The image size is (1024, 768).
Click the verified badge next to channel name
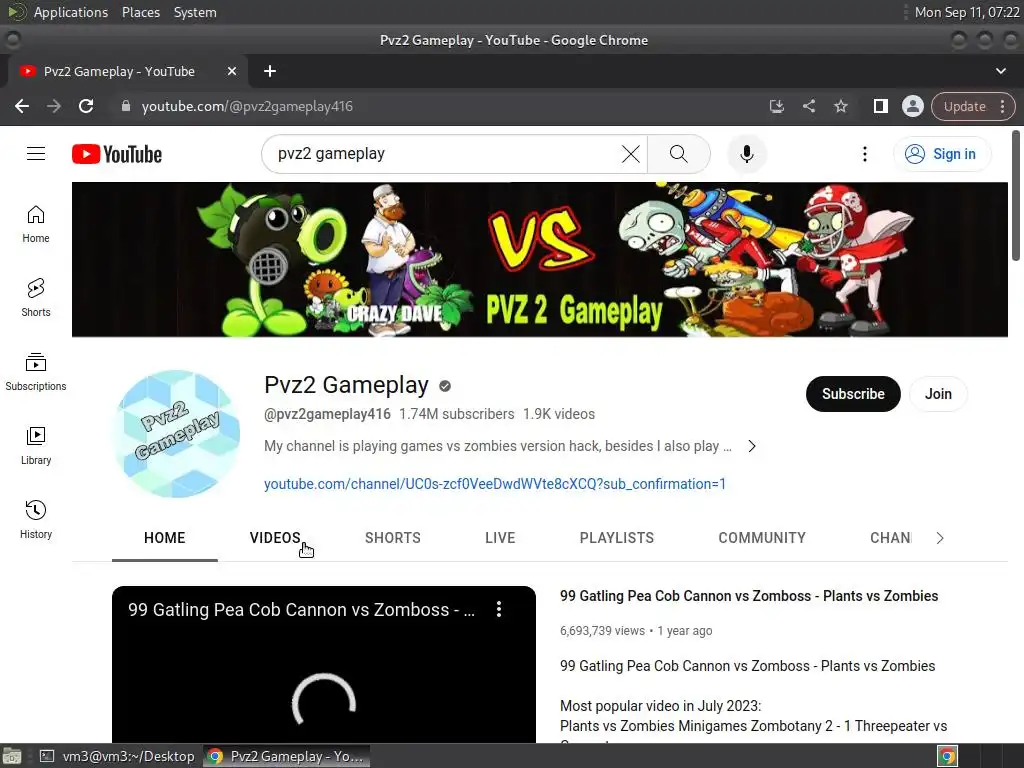tap(445, 386)
